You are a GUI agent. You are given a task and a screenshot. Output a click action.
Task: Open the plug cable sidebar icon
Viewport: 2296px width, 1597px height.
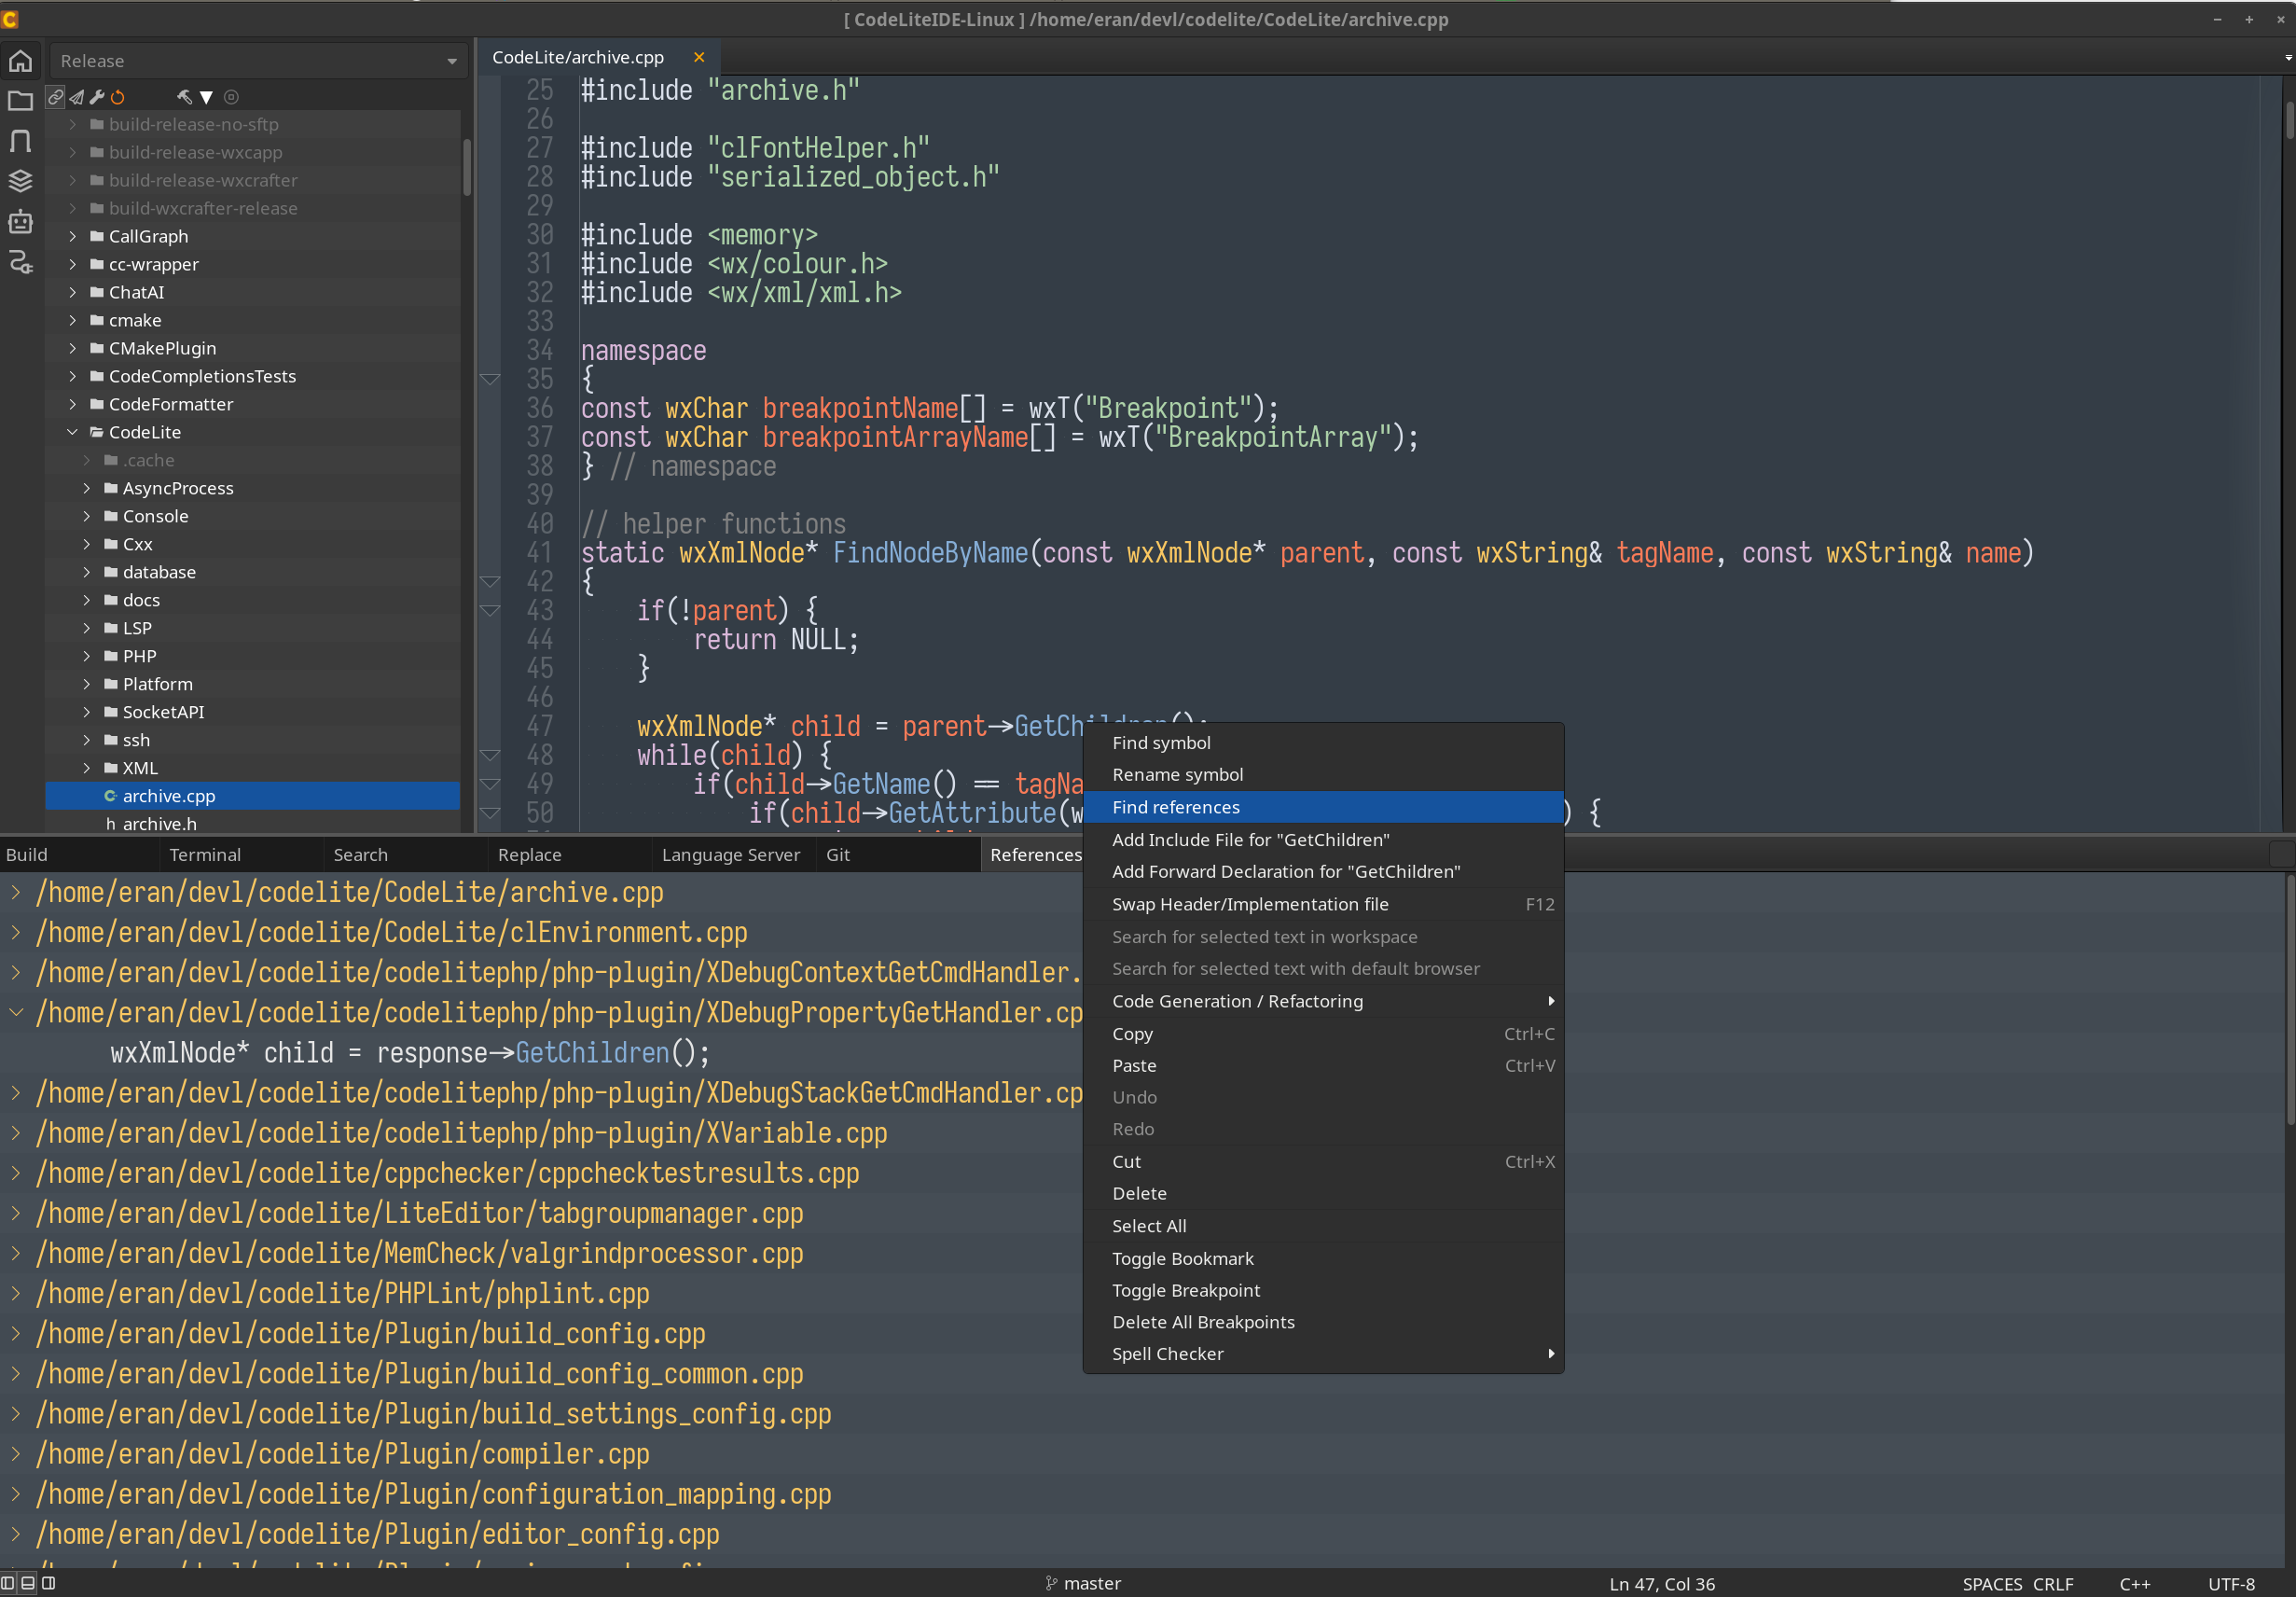point(20,262)
